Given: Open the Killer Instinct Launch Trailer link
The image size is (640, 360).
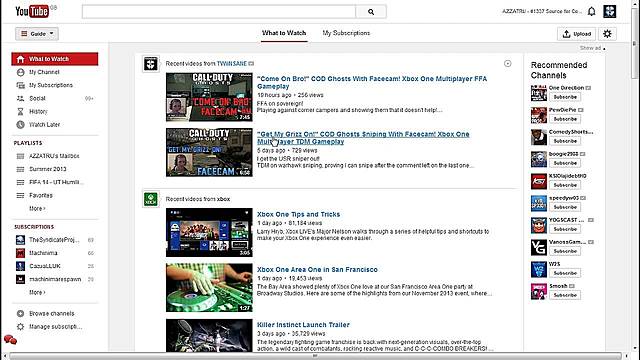Looking at the screenshot, I should [303, 325].
